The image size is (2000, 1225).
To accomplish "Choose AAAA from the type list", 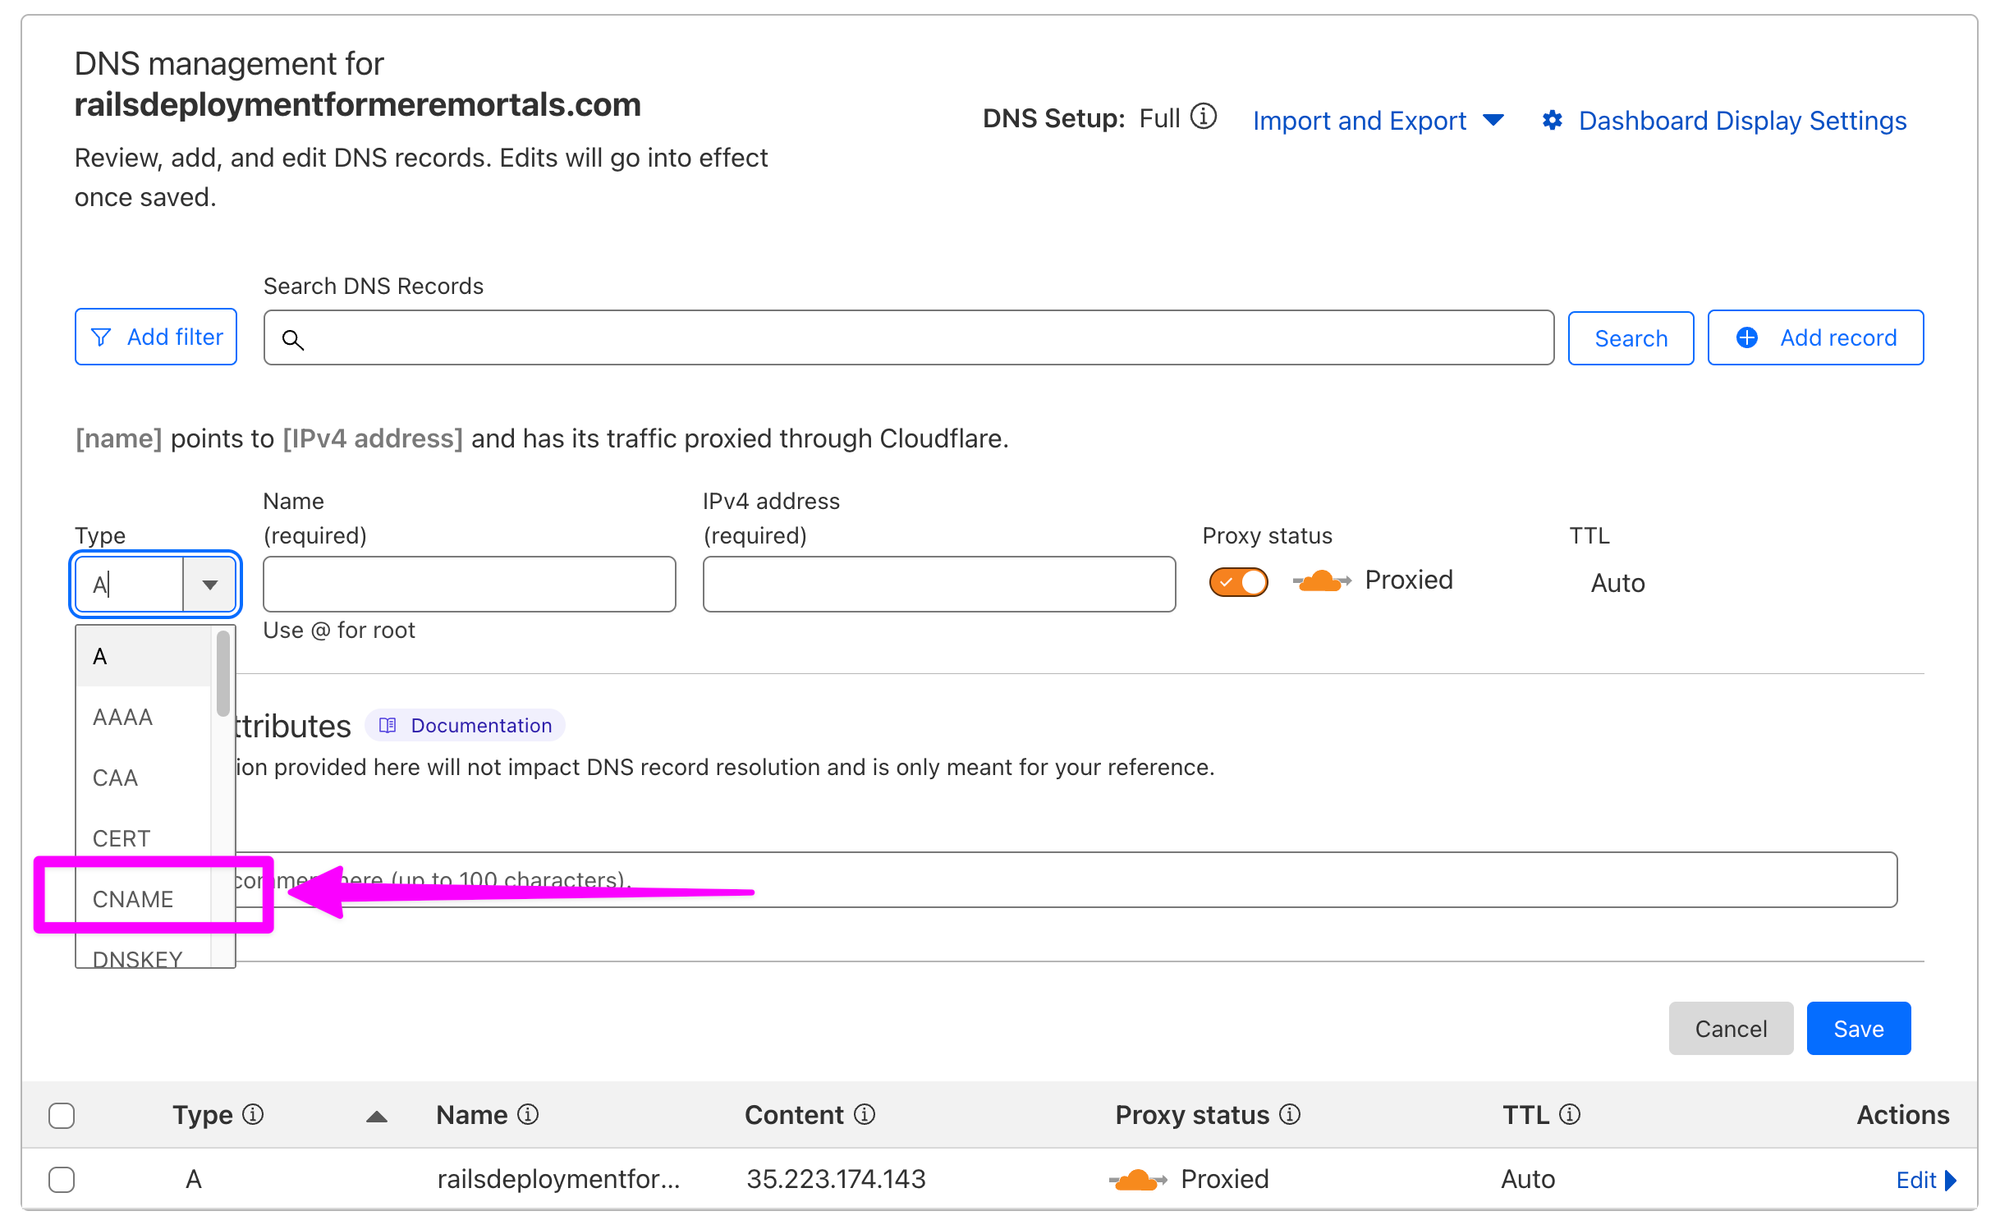I will [x=123, y=717].
